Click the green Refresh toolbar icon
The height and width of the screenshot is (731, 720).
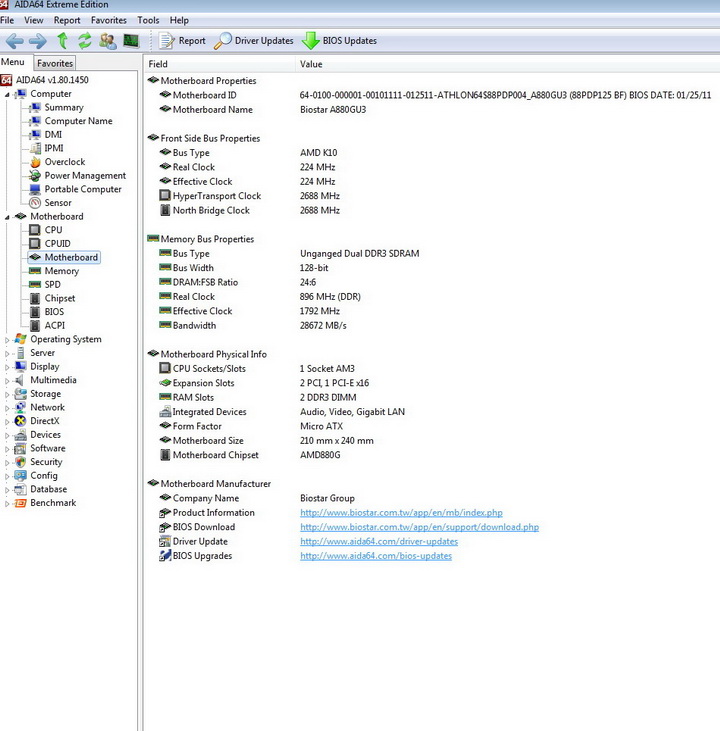(x=84, y=41)
